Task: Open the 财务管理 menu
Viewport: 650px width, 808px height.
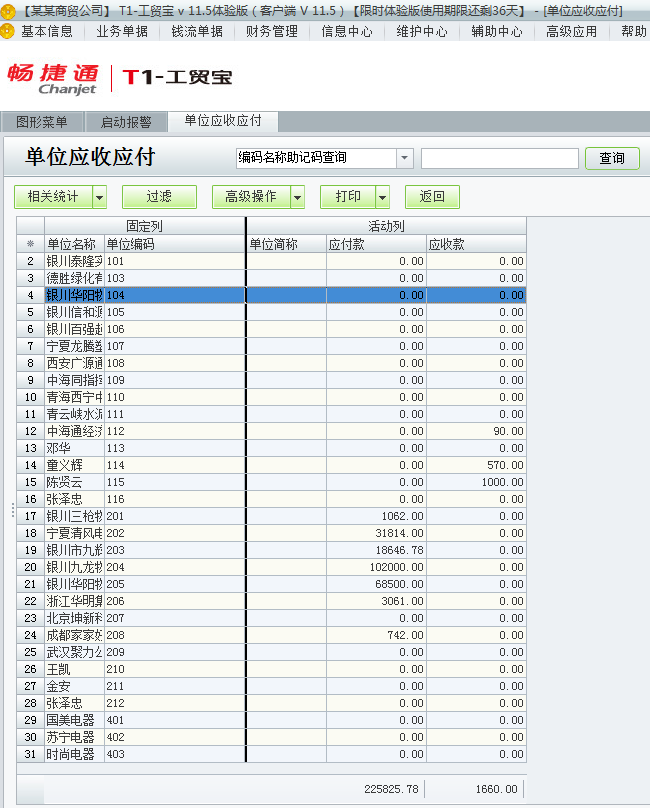Action: click(271, 31)
